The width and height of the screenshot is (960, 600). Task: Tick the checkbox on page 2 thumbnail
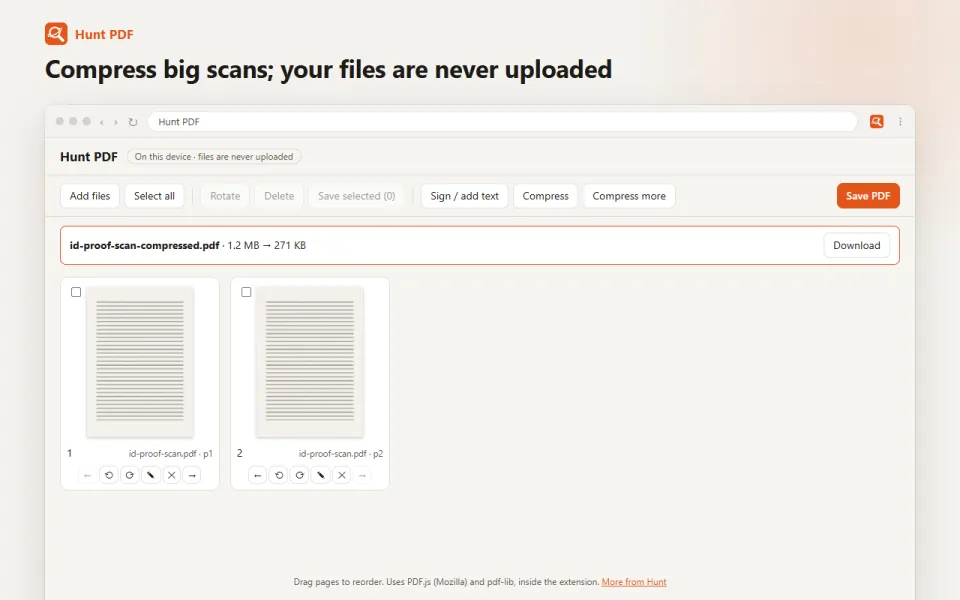(246, 292)
